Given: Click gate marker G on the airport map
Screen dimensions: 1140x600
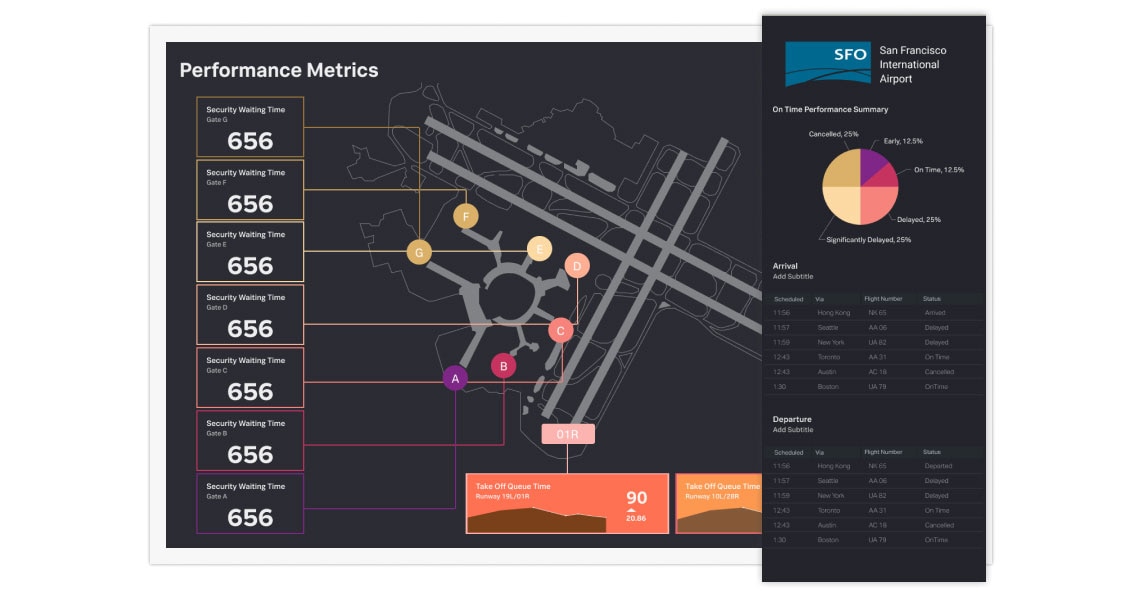Looking at the screenshot, I should [x=419, y=252].
